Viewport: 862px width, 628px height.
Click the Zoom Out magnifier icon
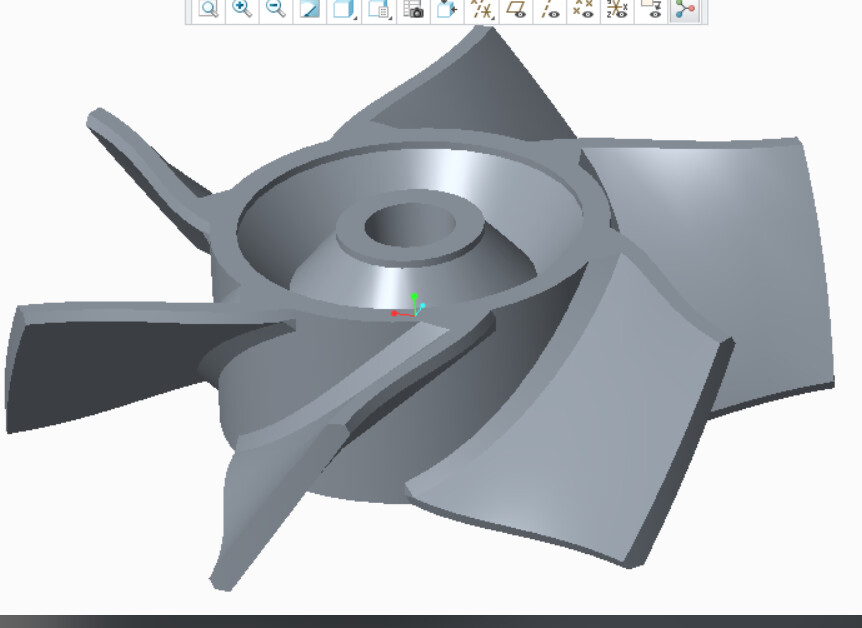[276, 9]
